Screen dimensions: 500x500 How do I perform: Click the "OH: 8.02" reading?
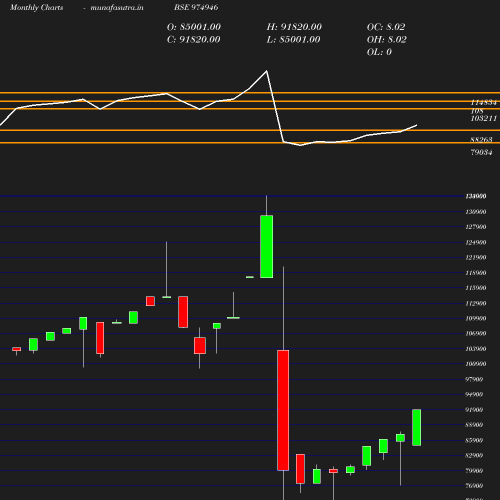click(x=387, y=39)
